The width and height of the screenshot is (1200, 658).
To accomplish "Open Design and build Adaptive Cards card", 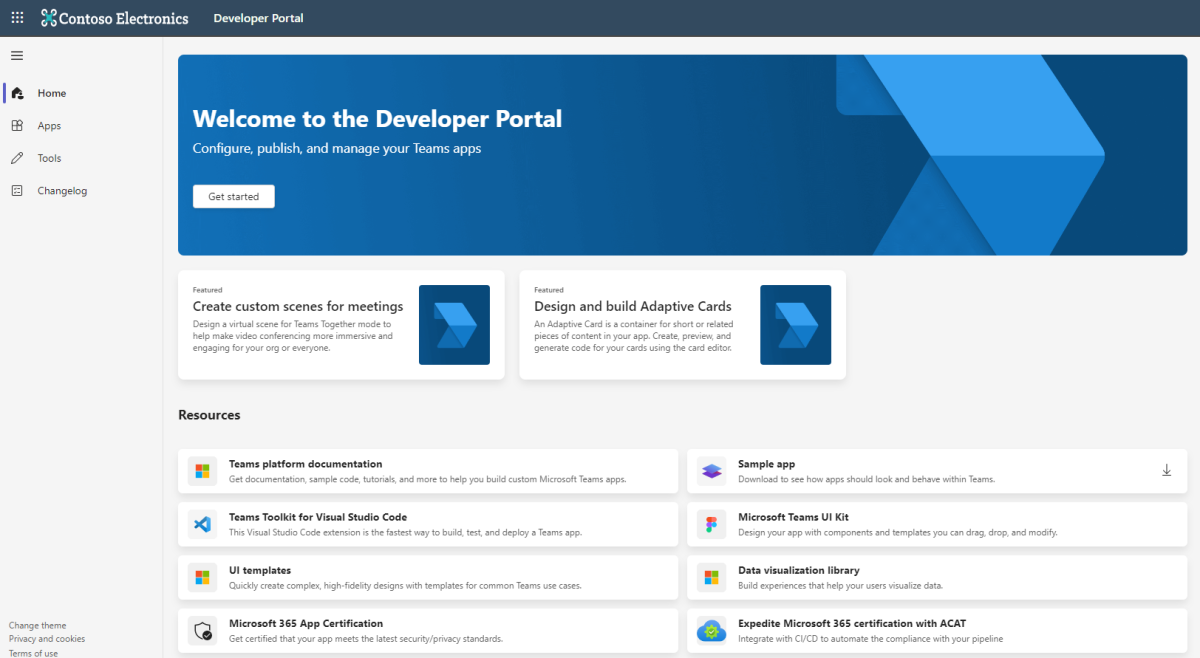I will click(x=682, y=325).
